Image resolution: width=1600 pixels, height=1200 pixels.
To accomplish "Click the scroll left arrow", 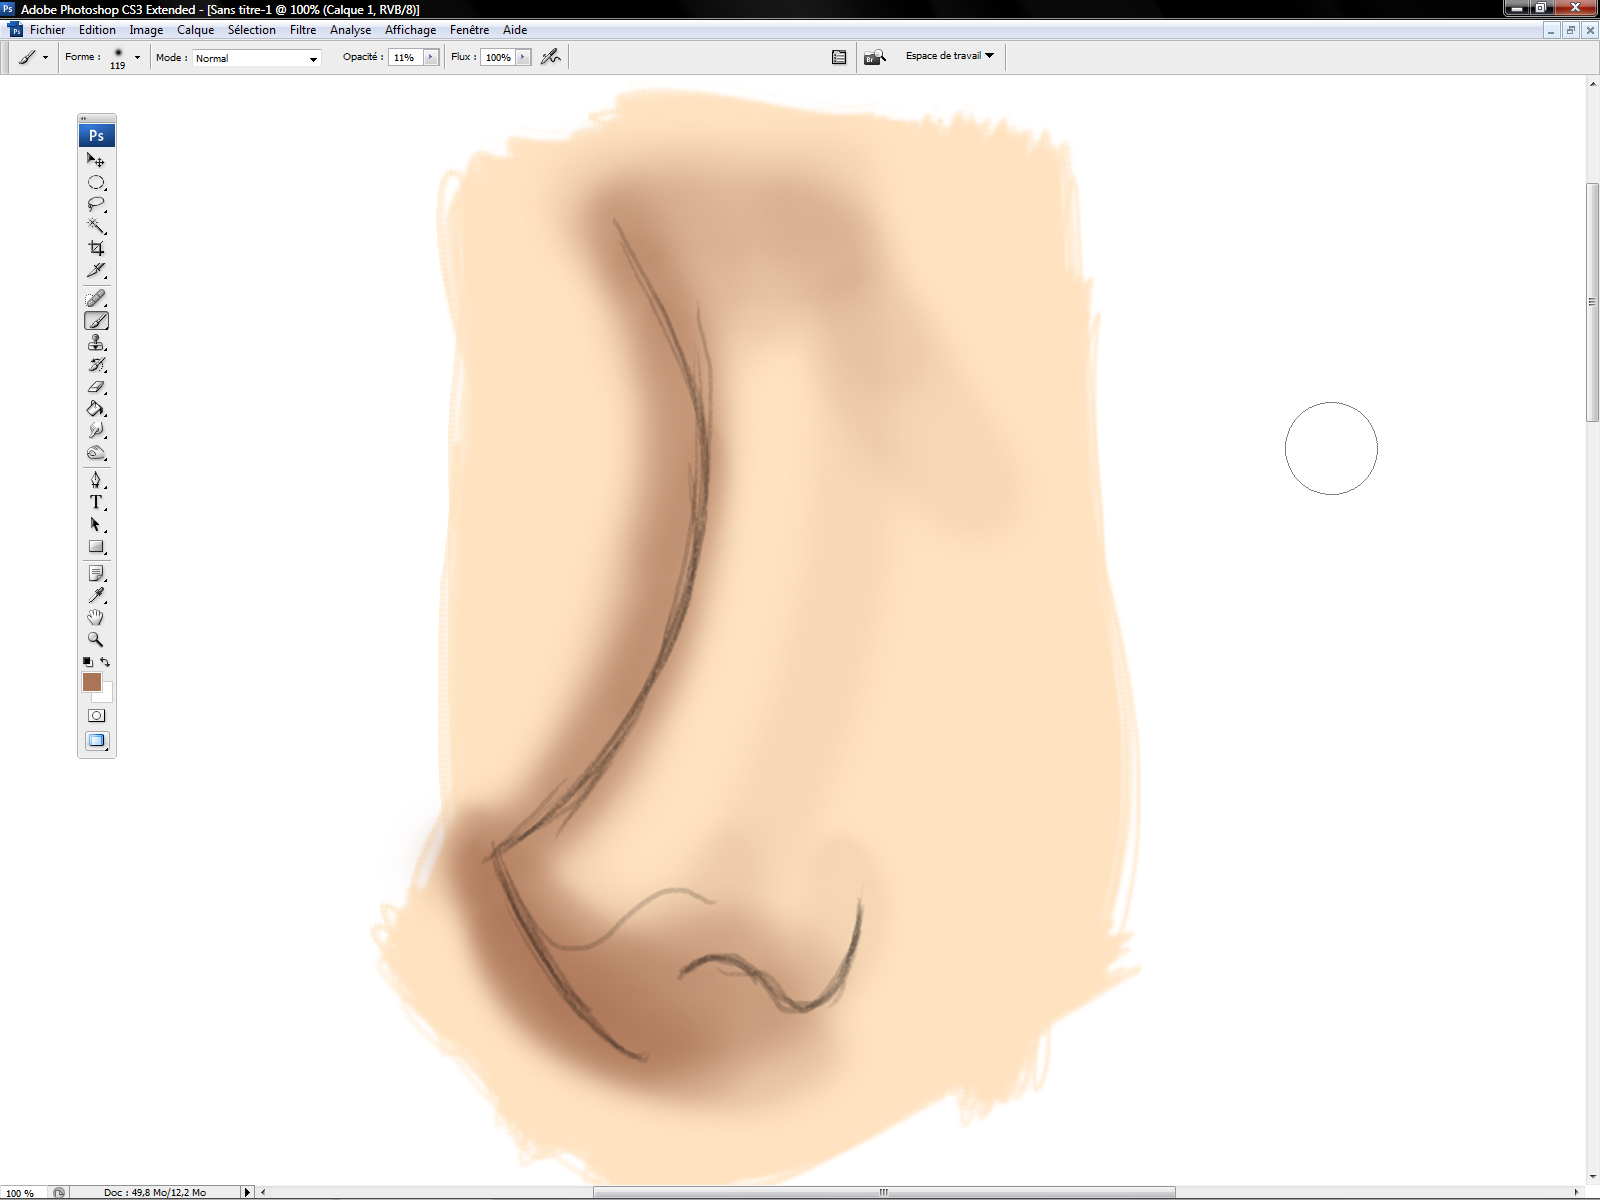I will pos(263,1192).
